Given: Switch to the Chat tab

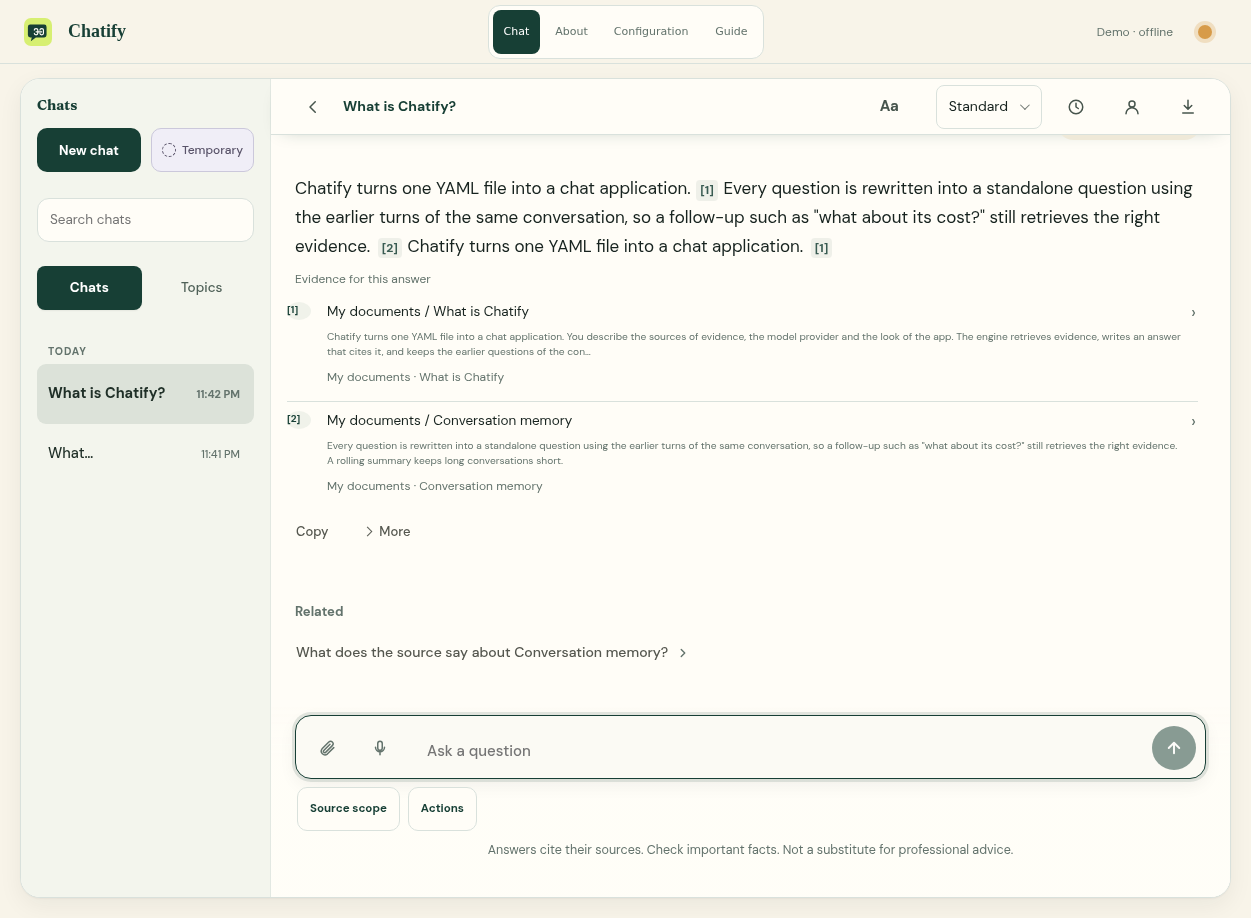Looking at the screenshot, I should click(x=516, y=32).
